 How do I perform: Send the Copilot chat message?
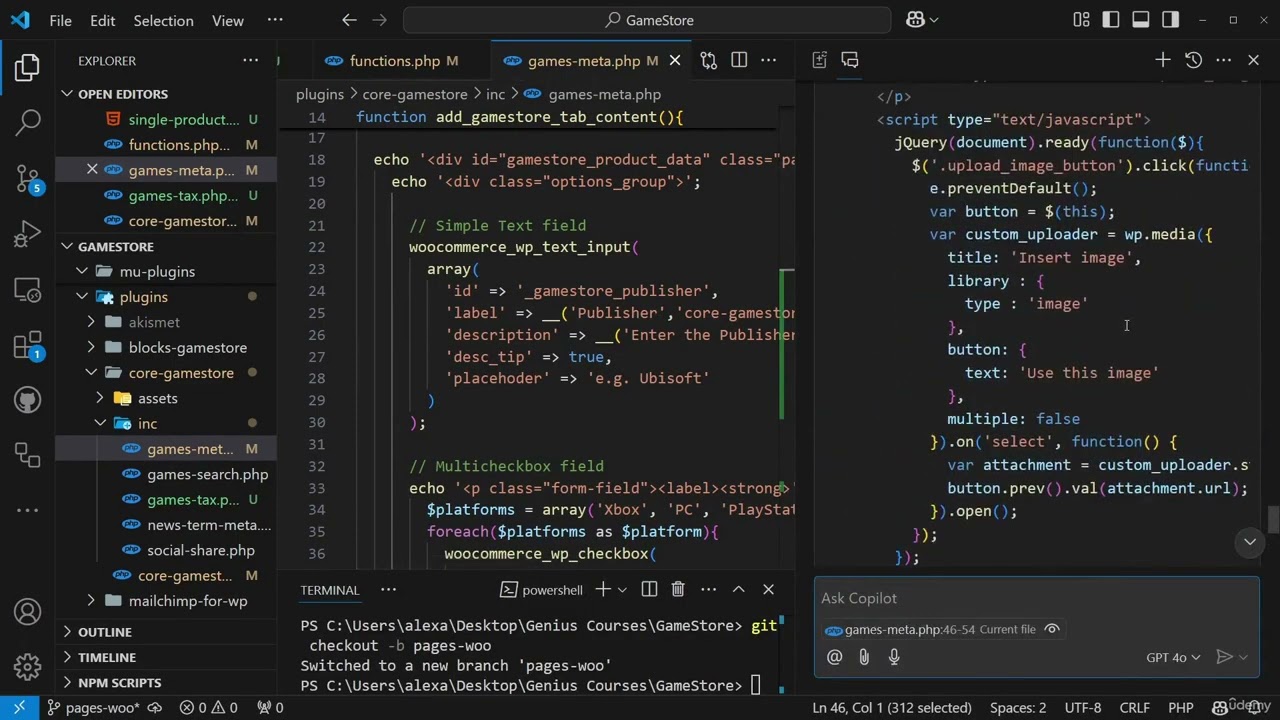[x=1224, y=657]
